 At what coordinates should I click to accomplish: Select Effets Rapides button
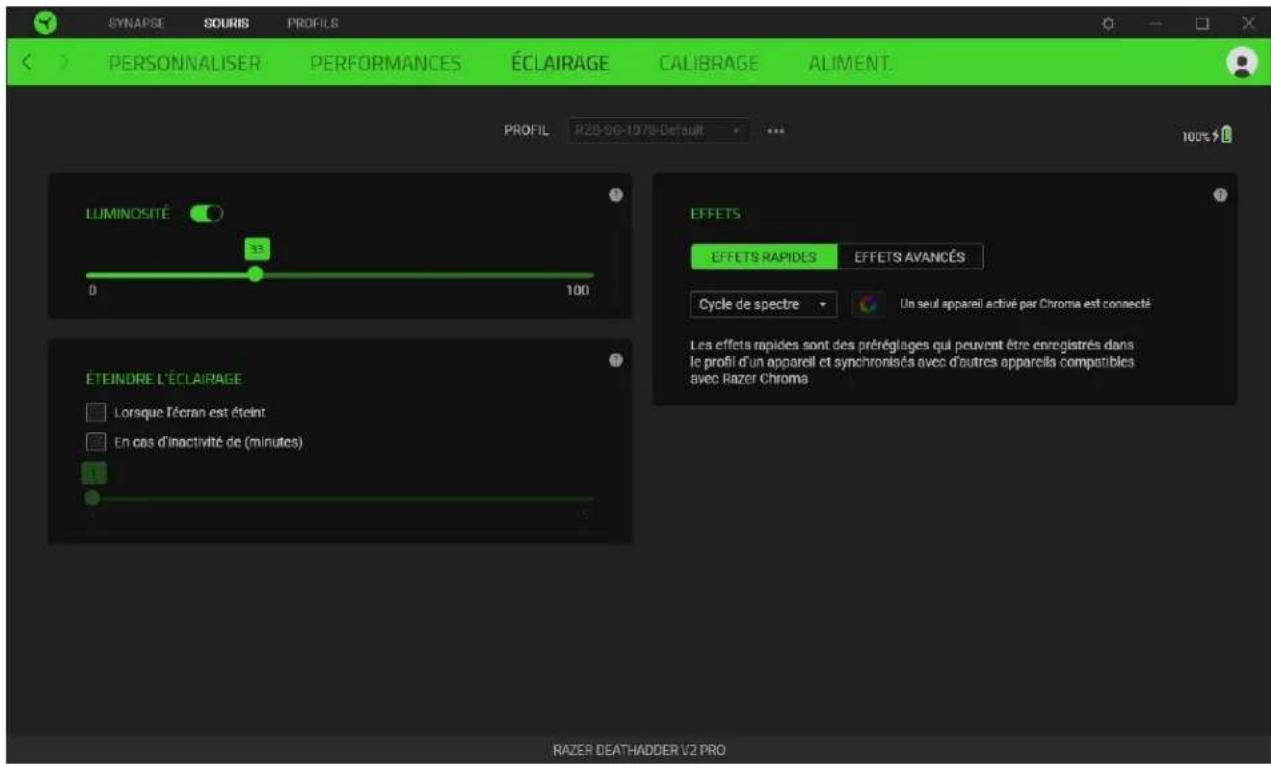click(x=764, y=257)
